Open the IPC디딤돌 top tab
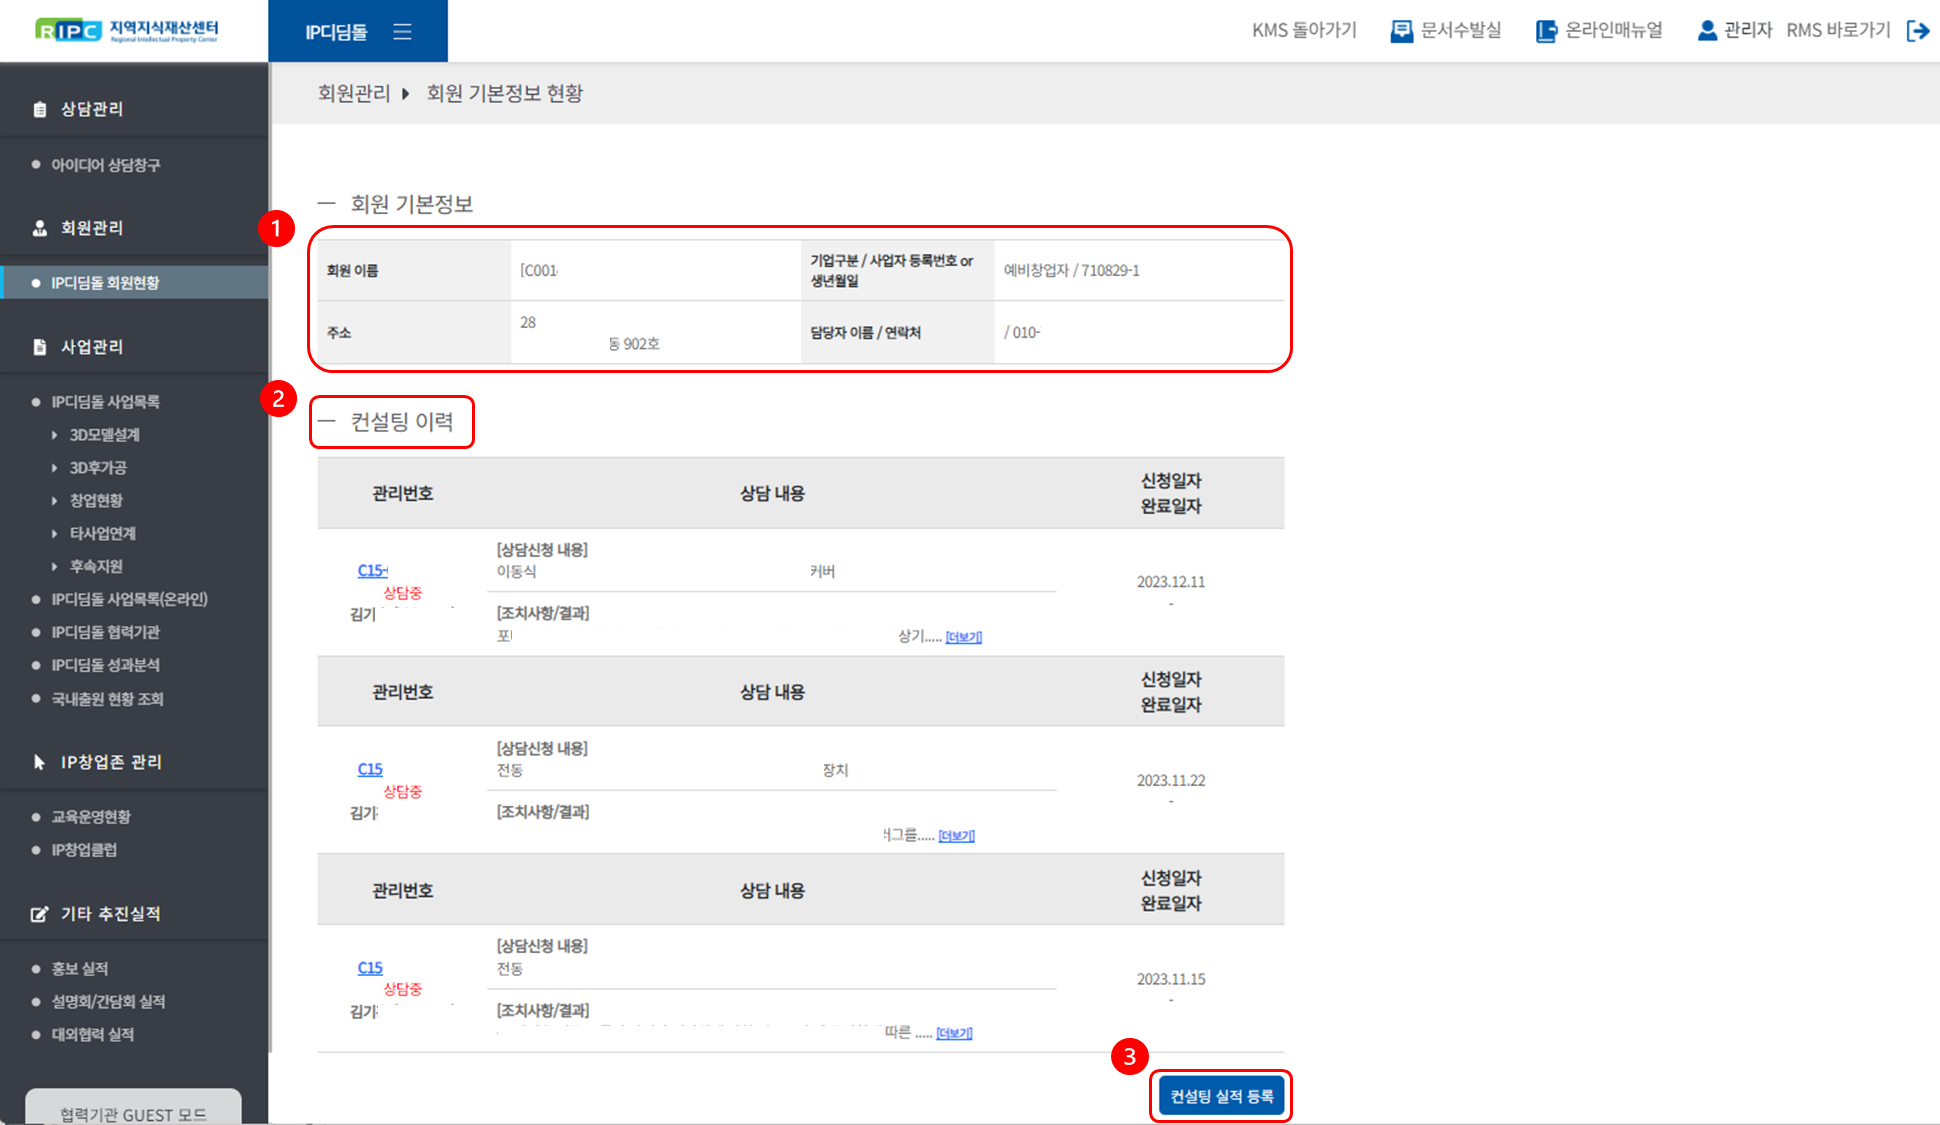 (x=336, y=32)
